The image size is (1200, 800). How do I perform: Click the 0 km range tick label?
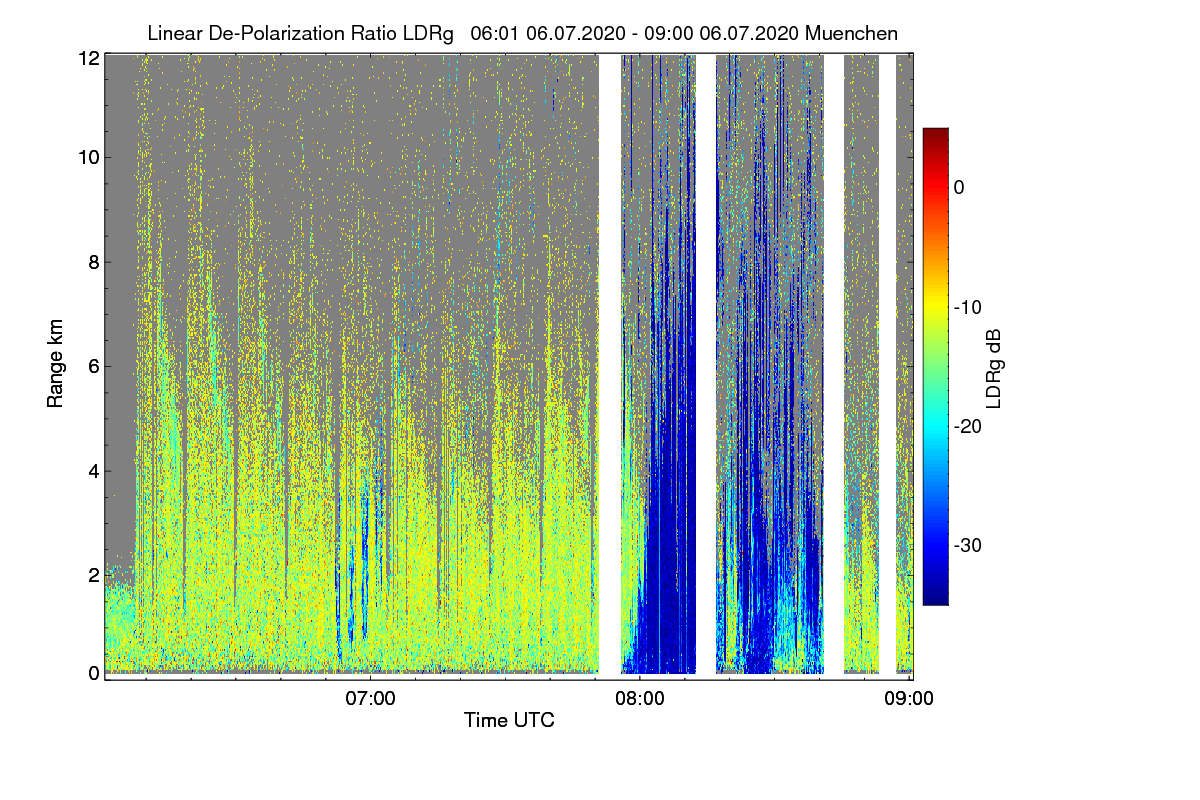pyautogui.click(x=93, y=673)
